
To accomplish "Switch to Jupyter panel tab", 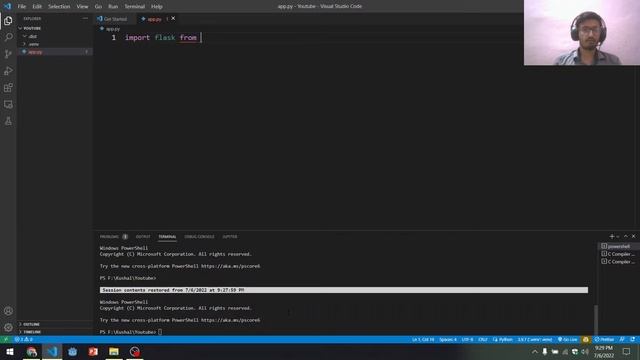I will click(230, 237).
